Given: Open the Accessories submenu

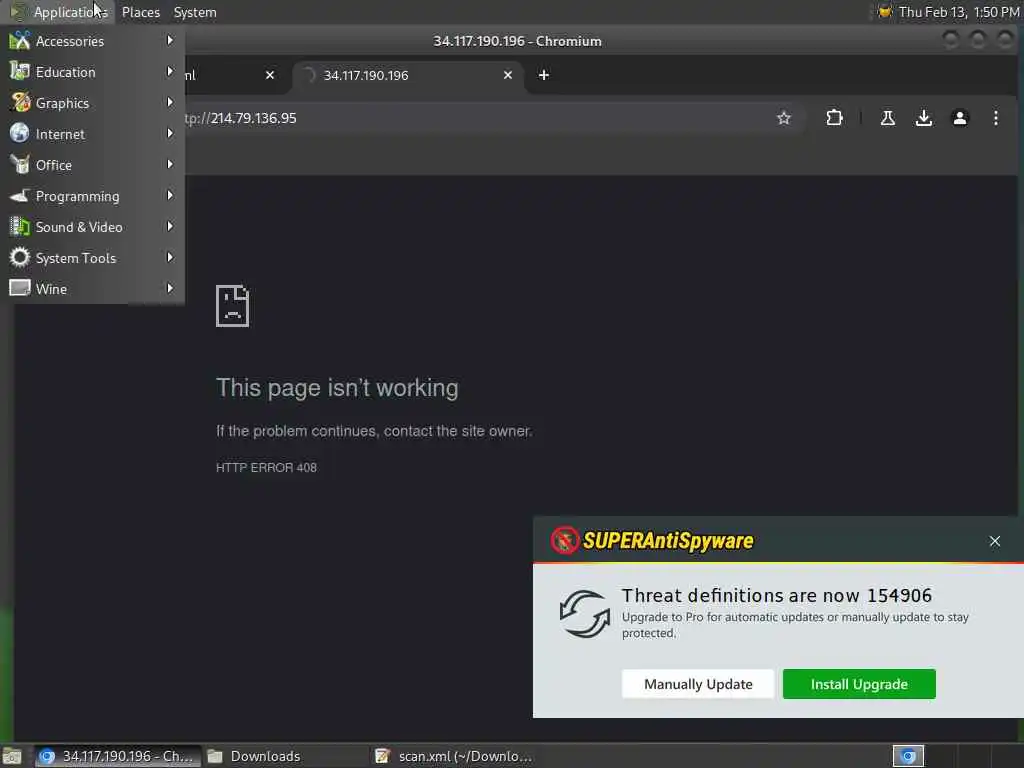Looking at the screenshot, I should click(92, 41).
